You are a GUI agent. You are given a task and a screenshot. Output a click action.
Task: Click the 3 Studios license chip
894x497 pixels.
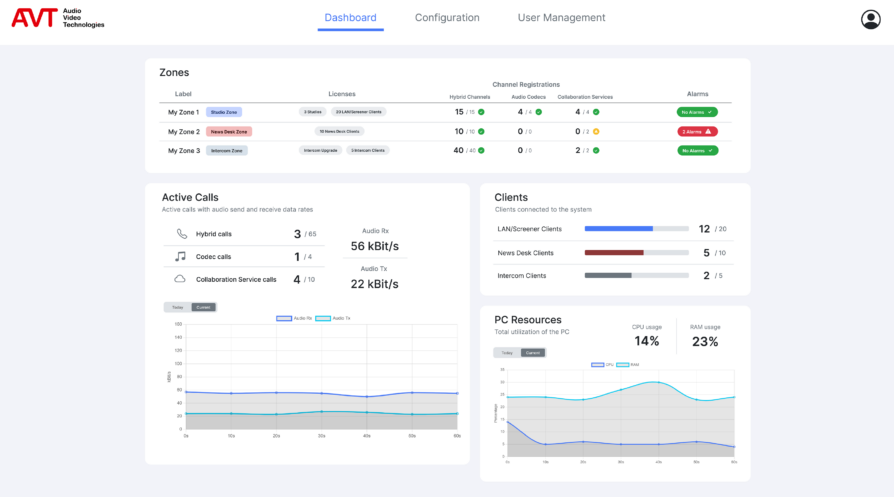[312, 112]
